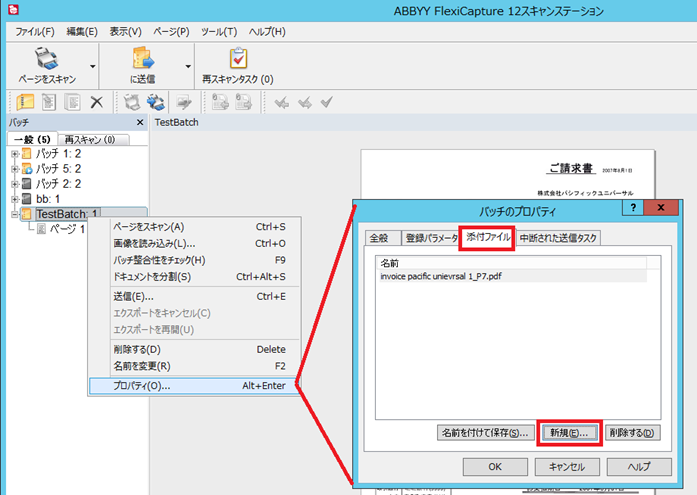Click the send arrow toolbar icon
This screenshot has height=495, width=697.
[x=184, y=102]
